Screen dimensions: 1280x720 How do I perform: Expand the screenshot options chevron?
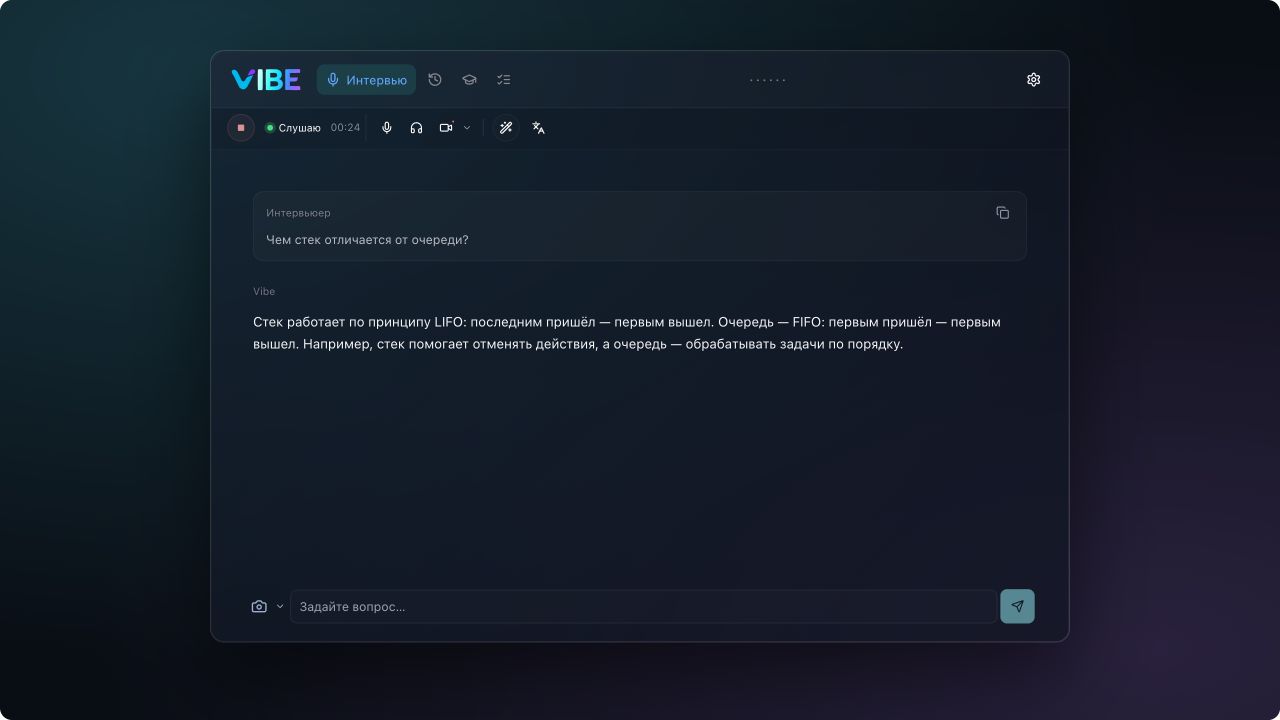pos(280,607)
